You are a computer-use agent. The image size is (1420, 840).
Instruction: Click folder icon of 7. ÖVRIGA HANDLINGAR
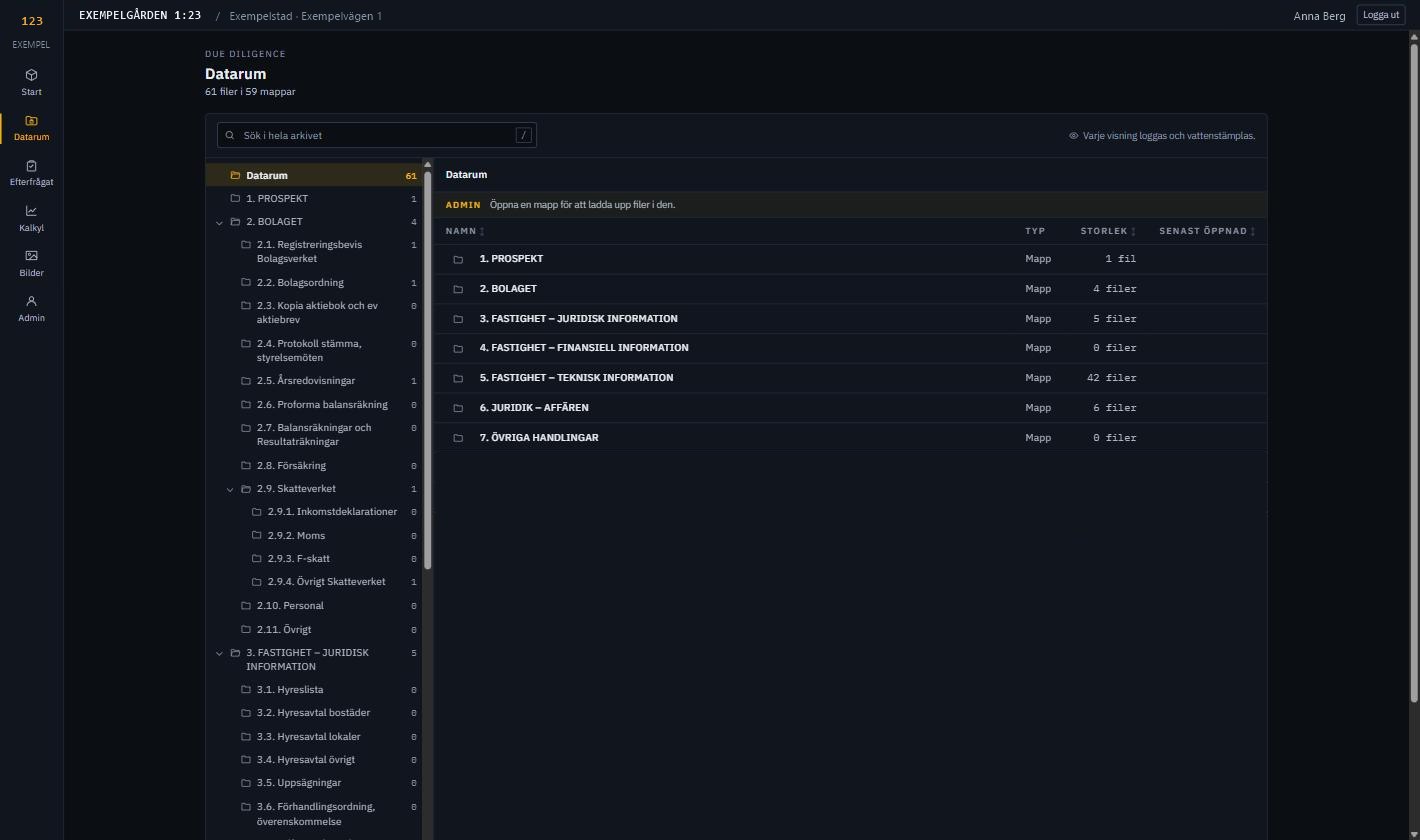click(x=458, y=438)
